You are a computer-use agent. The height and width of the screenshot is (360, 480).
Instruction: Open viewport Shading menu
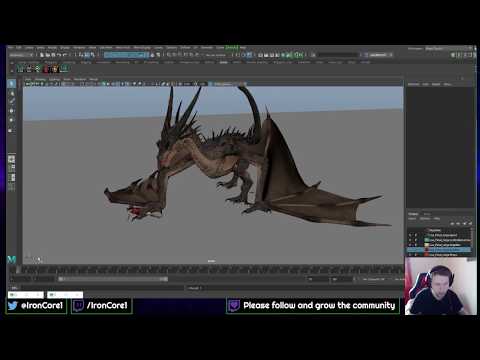[x=54, y=79]
